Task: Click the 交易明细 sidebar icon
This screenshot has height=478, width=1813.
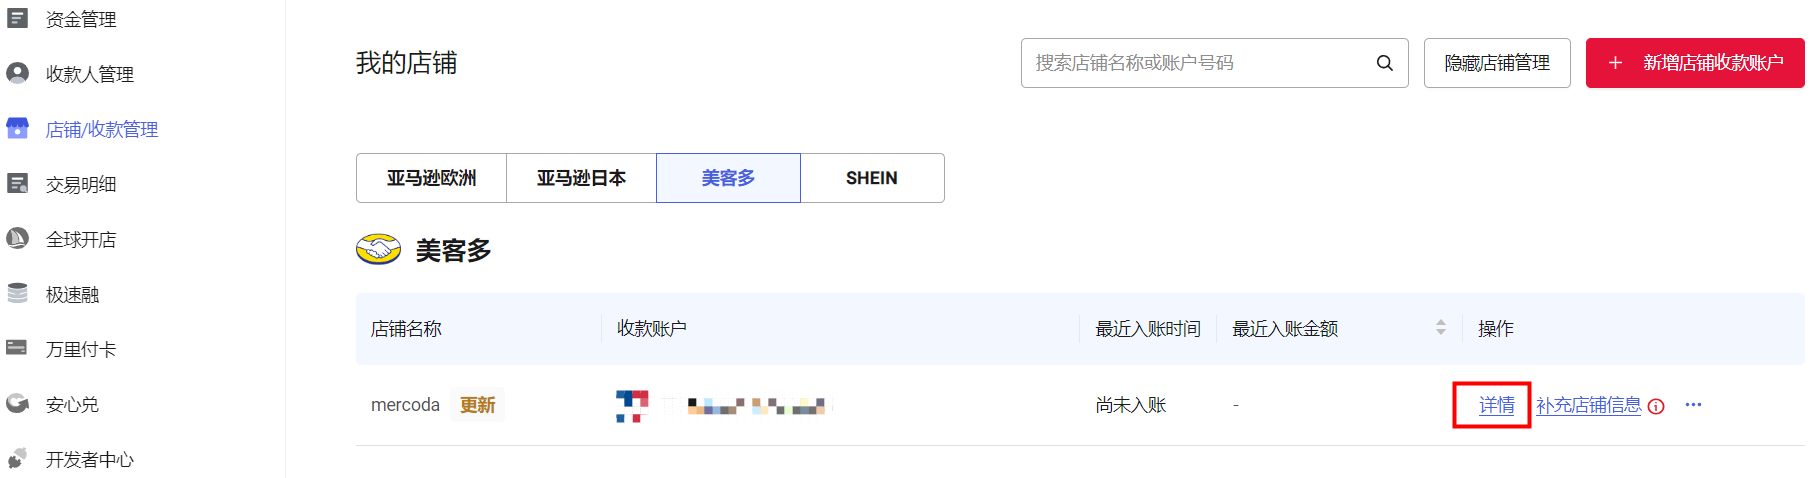Action: [17, 183]
